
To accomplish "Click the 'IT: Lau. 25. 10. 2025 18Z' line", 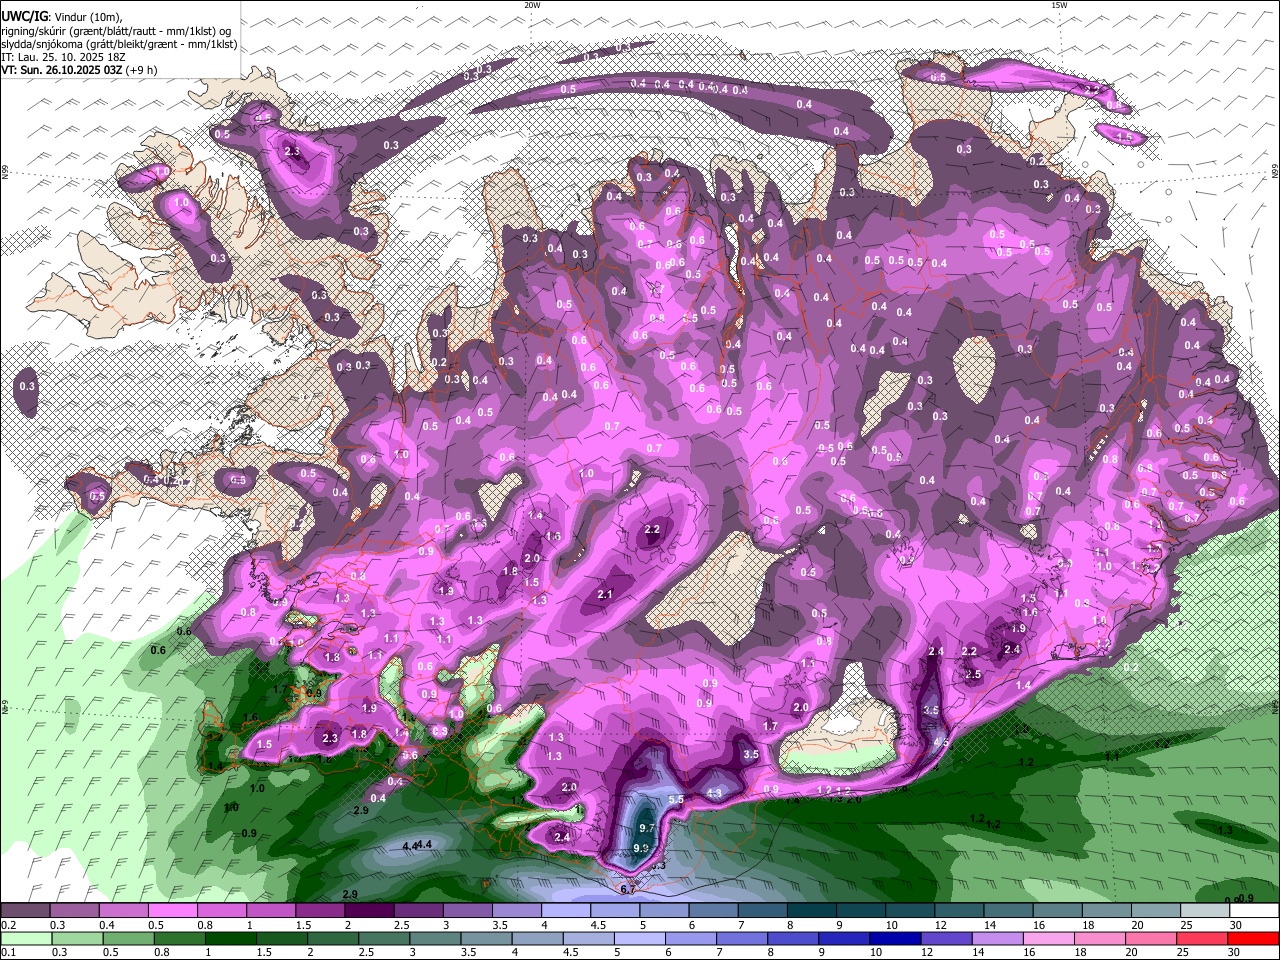I will [x=63, y=58].
